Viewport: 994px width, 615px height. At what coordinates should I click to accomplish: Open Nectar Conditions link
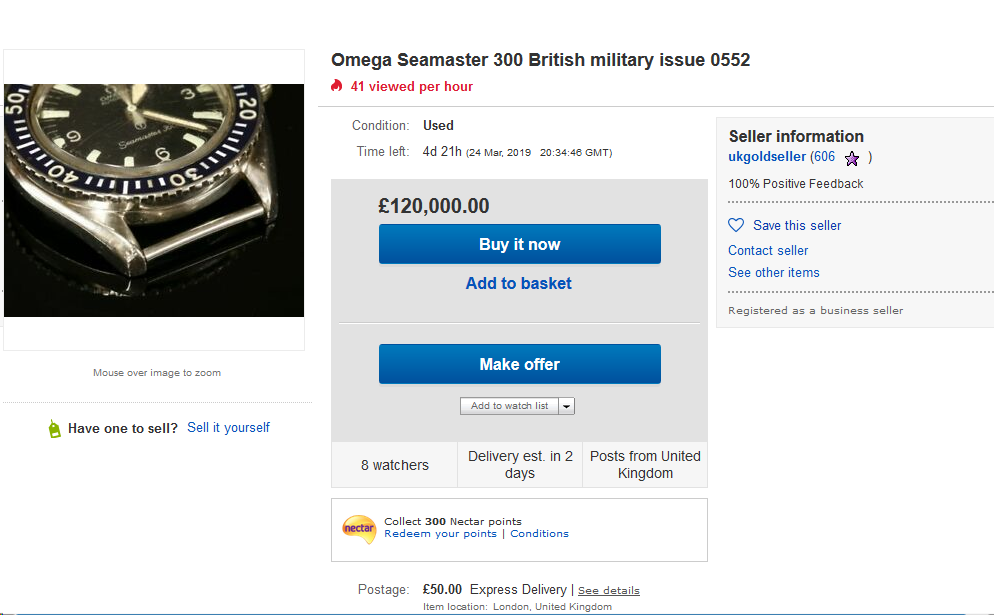tap(539, 534)
